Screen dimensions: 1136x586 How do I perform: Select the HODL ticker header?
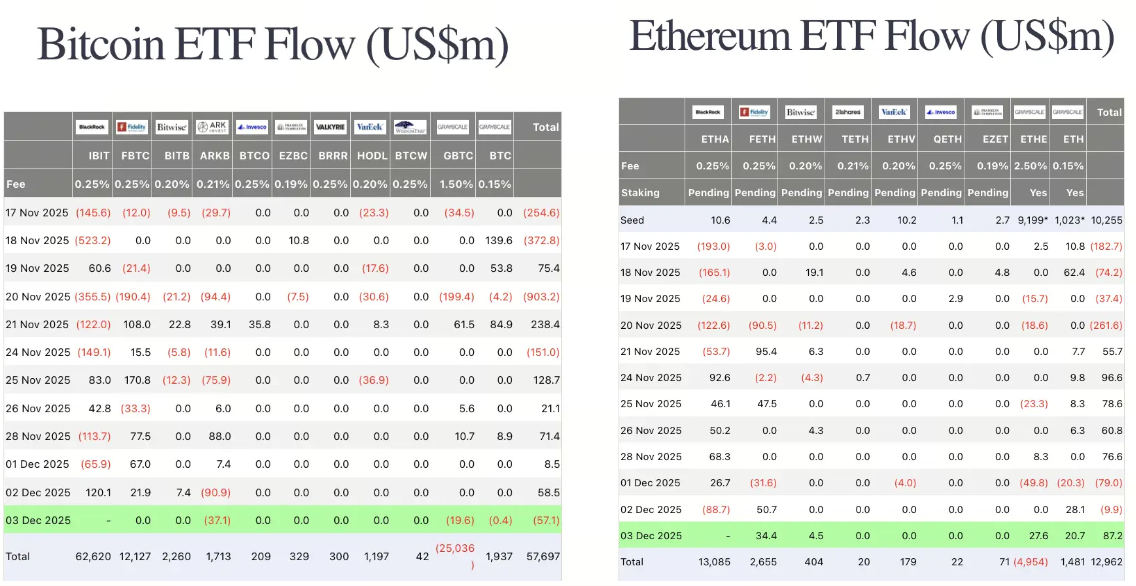(372, 157)
